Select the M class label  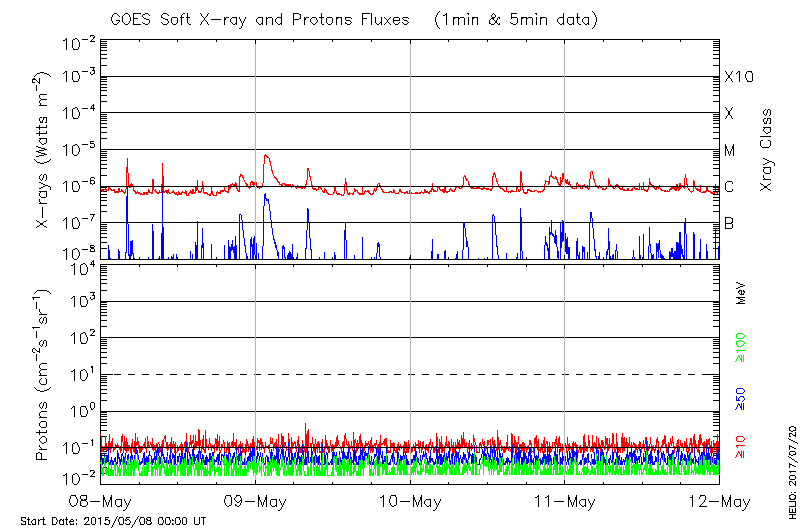click(730, 150)
